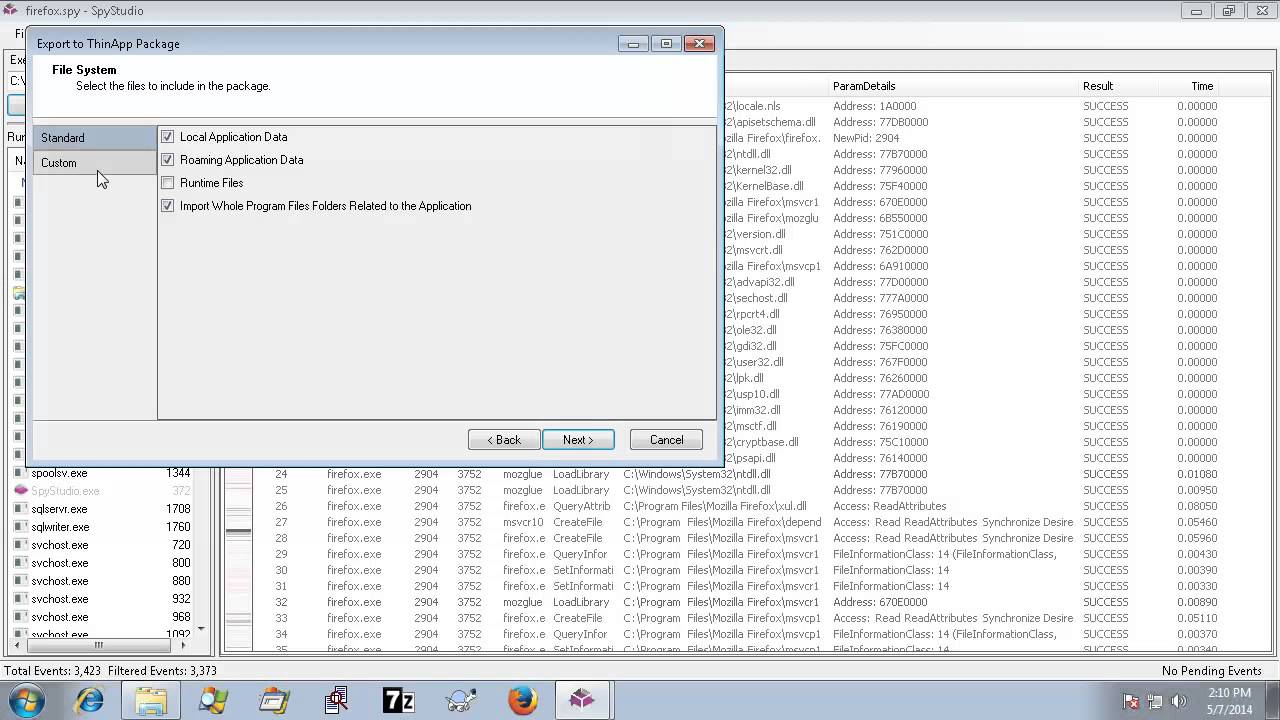Select event row 30 SetInformati entry
1280x720 pixels.
pyautogui.click(x=747, y=570)
